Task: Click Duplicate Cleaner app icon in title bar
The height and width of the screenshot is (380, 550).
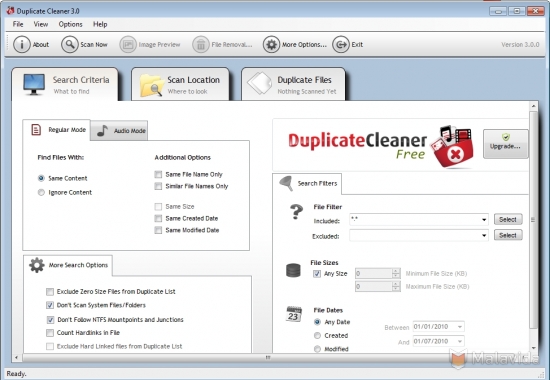Action: [10, 11]
